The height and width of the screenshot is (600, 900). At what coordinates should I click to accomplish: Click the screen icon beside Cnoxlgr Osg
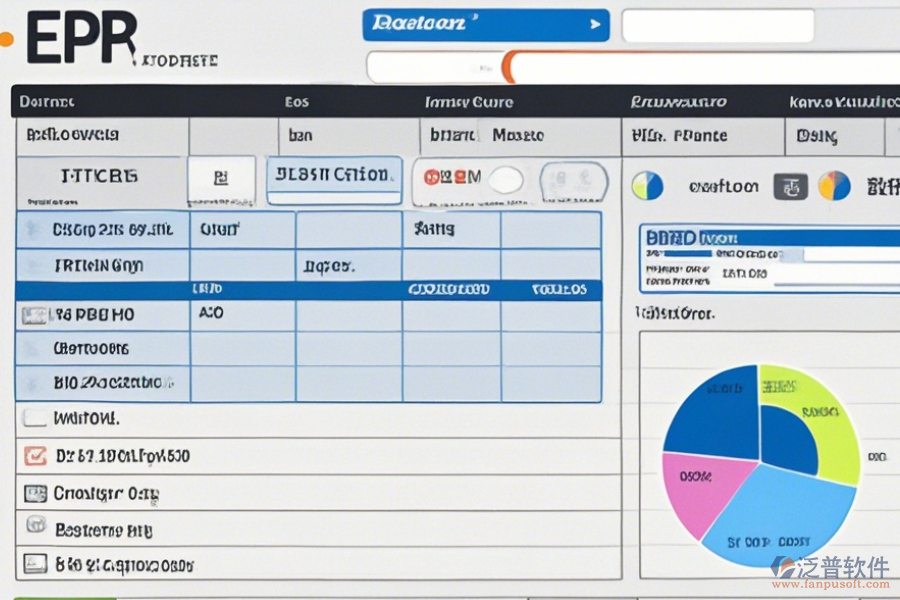tap(36, 493)
